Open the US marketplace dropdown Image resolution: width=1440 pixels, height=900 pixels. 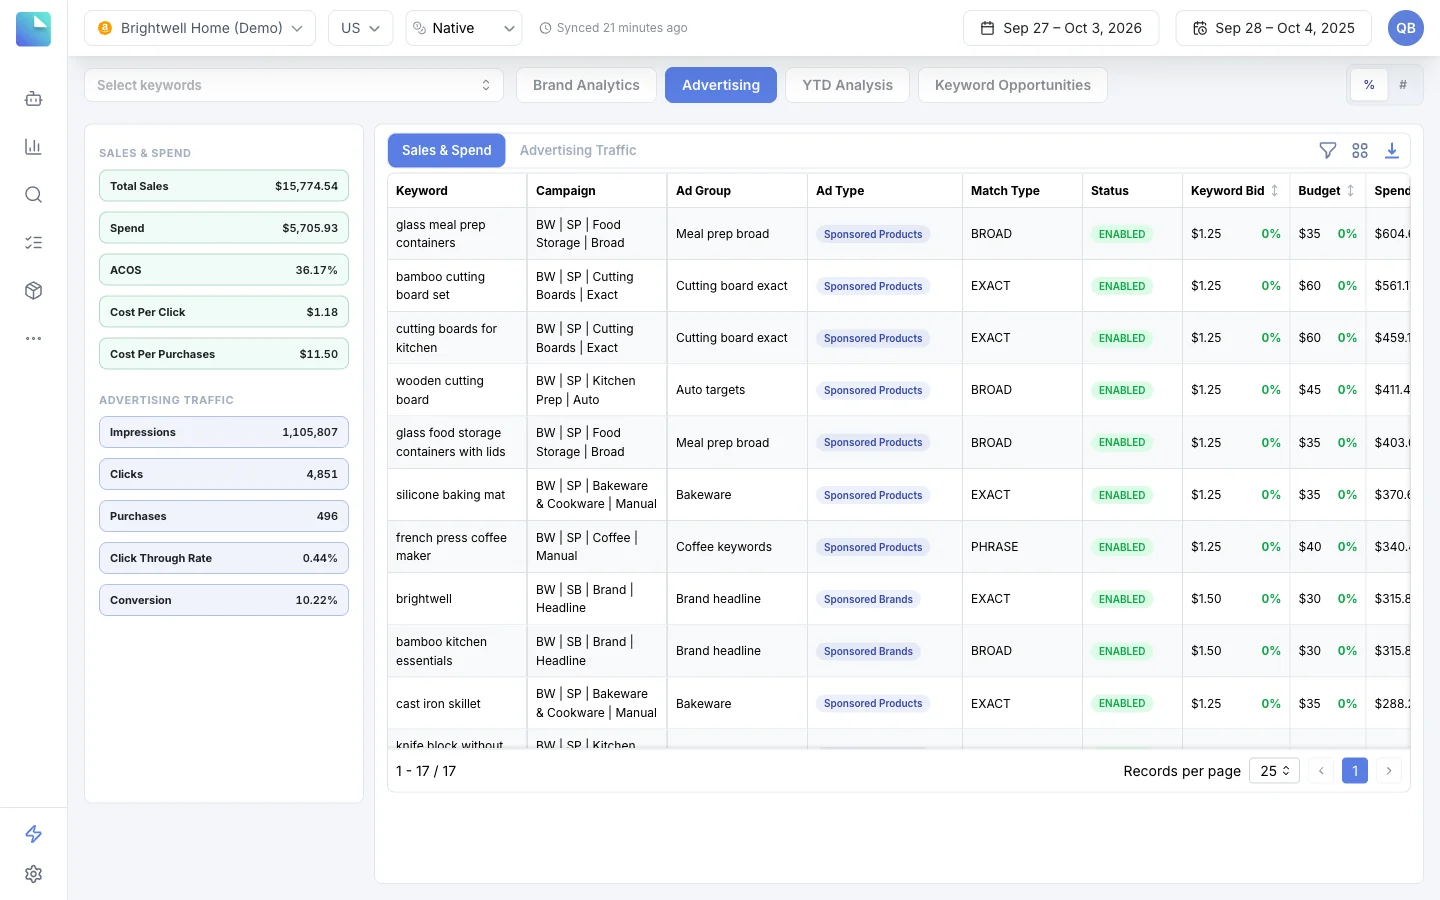click(360, 28)
